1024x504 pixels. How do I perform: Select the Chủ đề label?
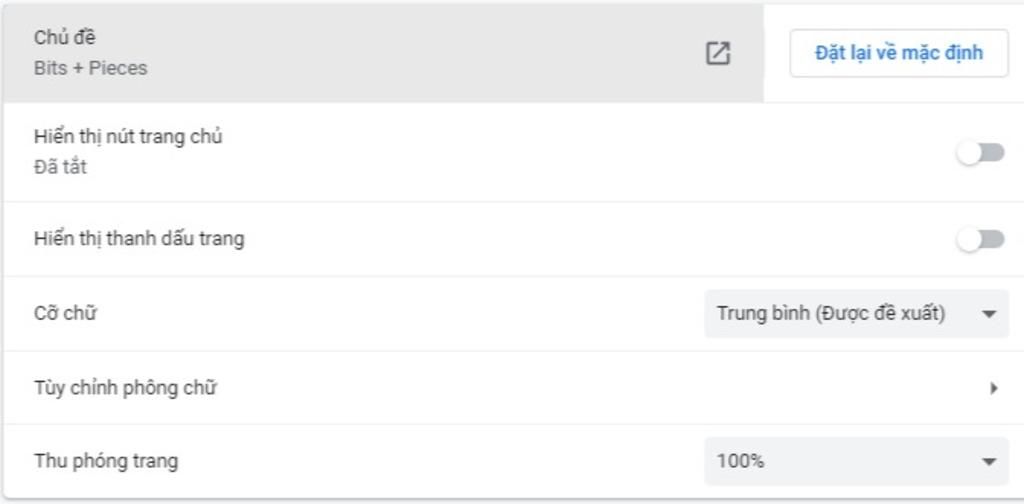point(65,37)
